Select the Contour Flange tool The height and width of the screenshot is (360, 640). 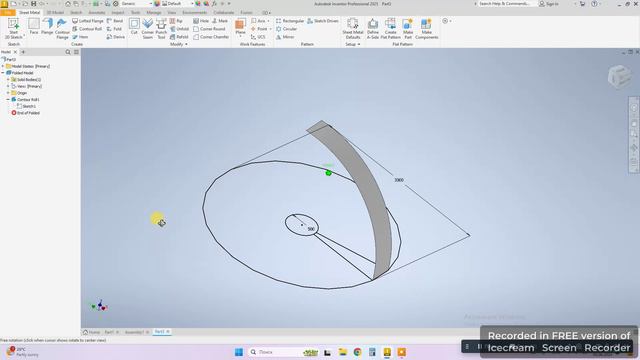click(62, 29)
